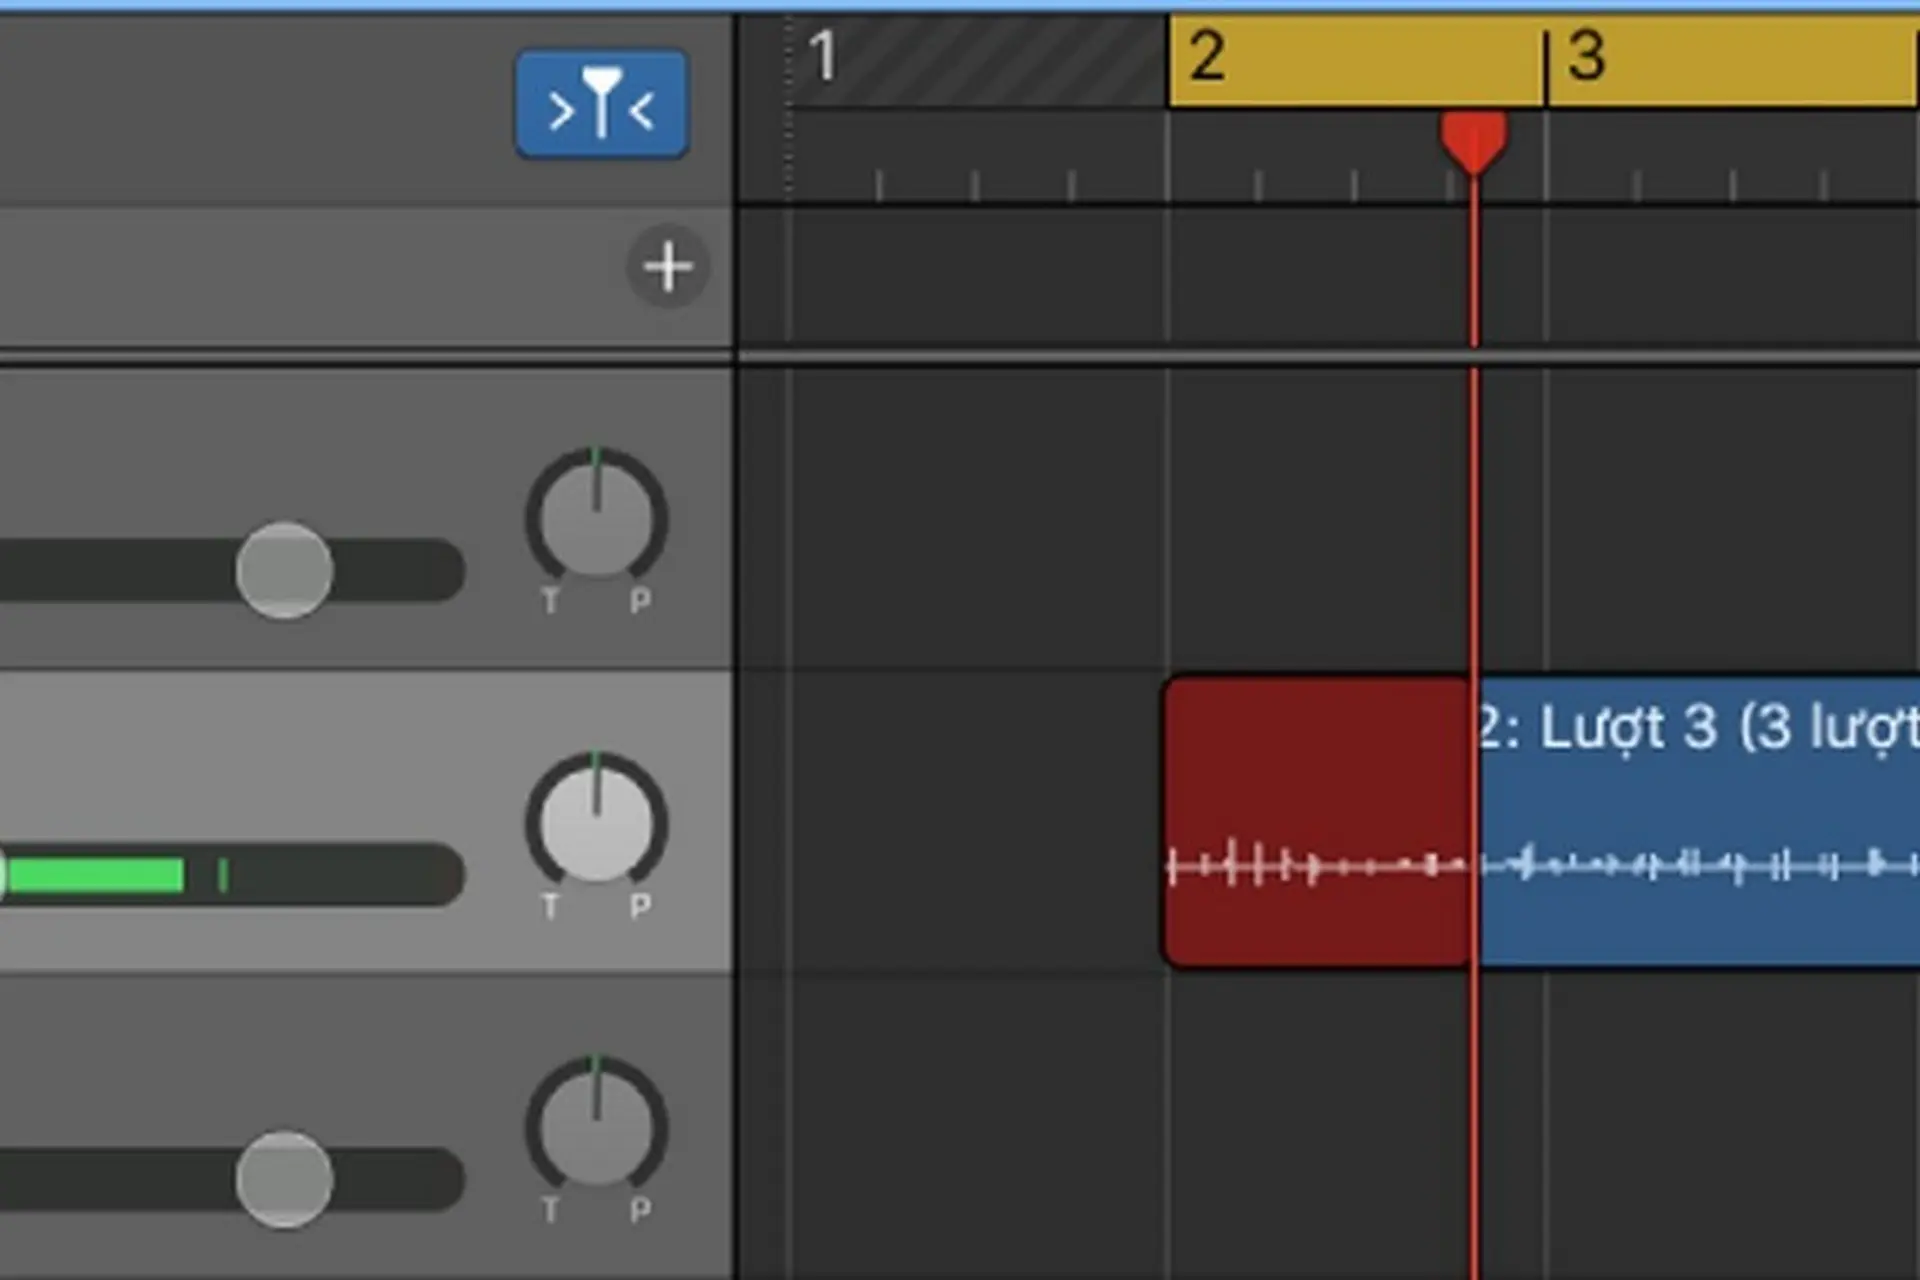Click the green level meter on selected track
This screenshot has width=1920, height=1280.
click(x=97, y=875)
